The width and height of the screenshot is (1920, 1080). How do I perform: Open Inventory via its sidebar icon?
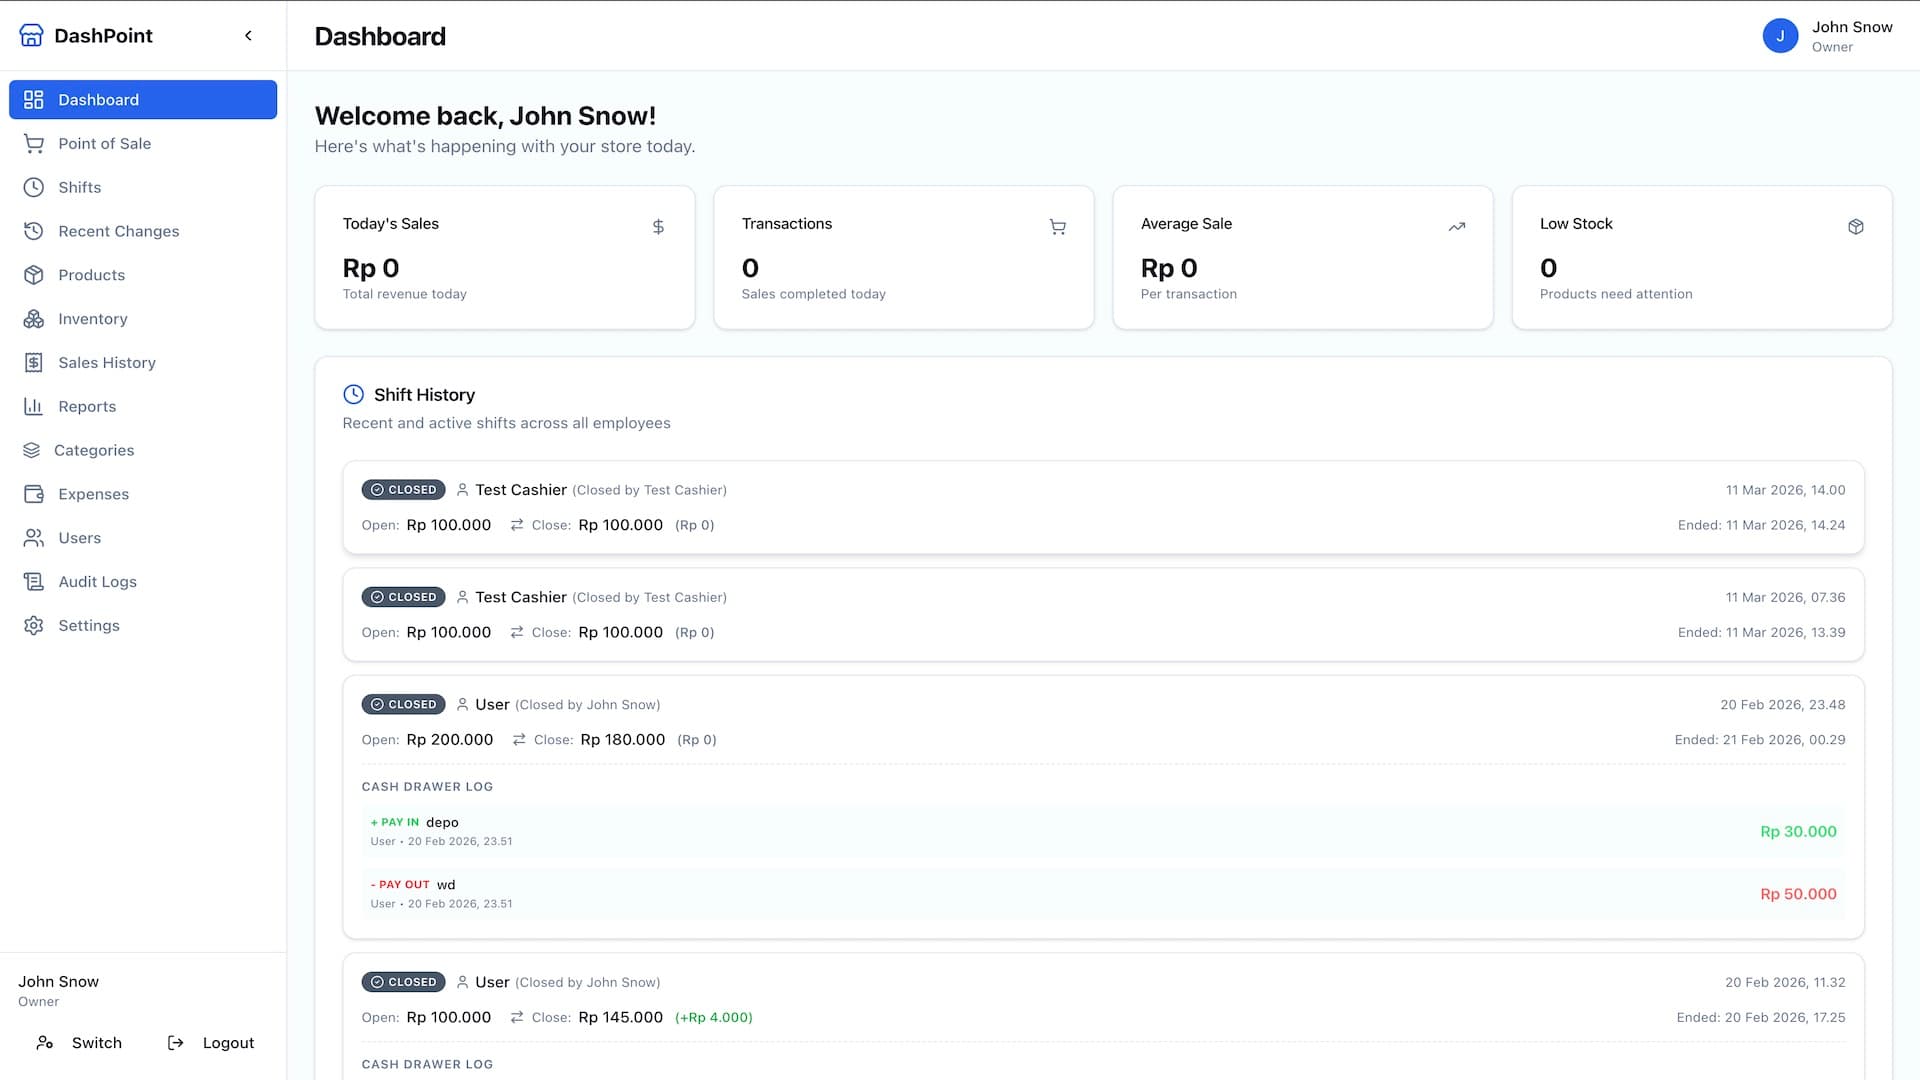pos(34,319)
